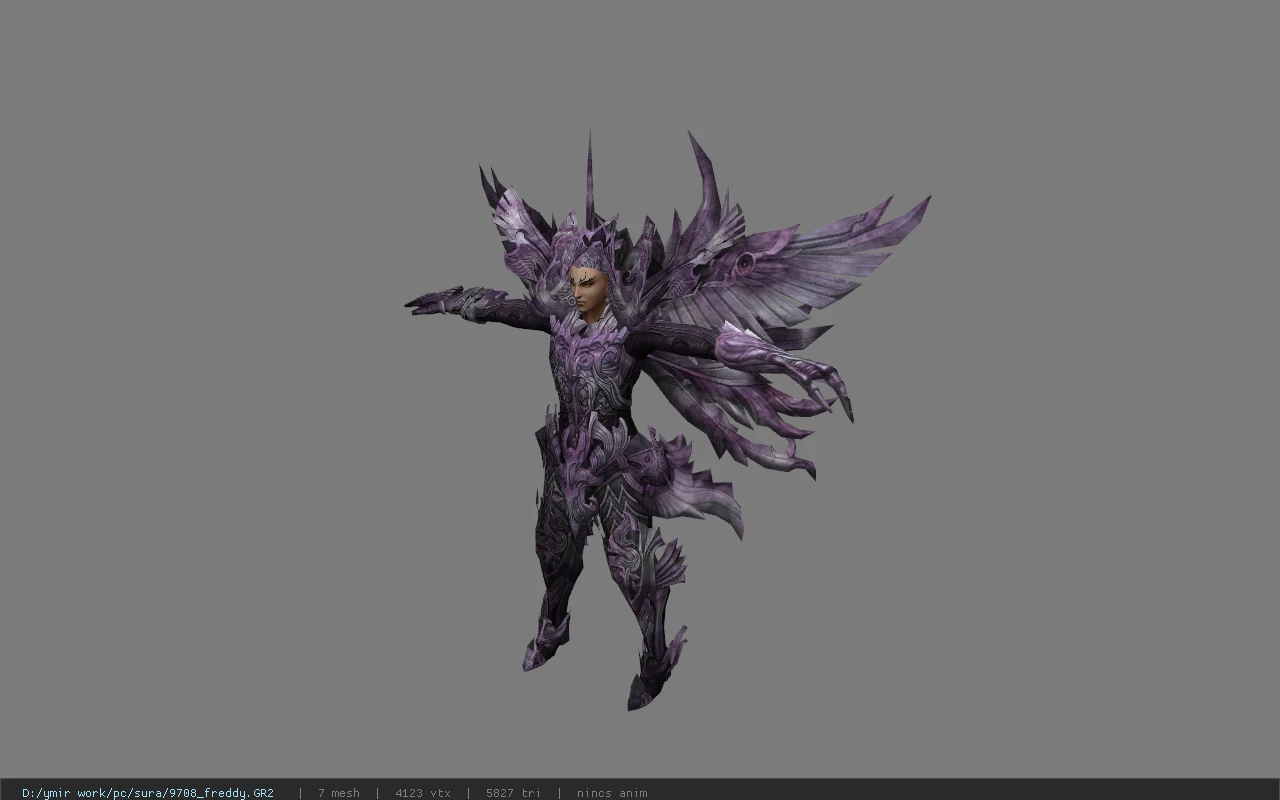Viewport: 1280px width, 800px height.
Task: Click the 'nincs anim' status text
Action: pos(612,793)
